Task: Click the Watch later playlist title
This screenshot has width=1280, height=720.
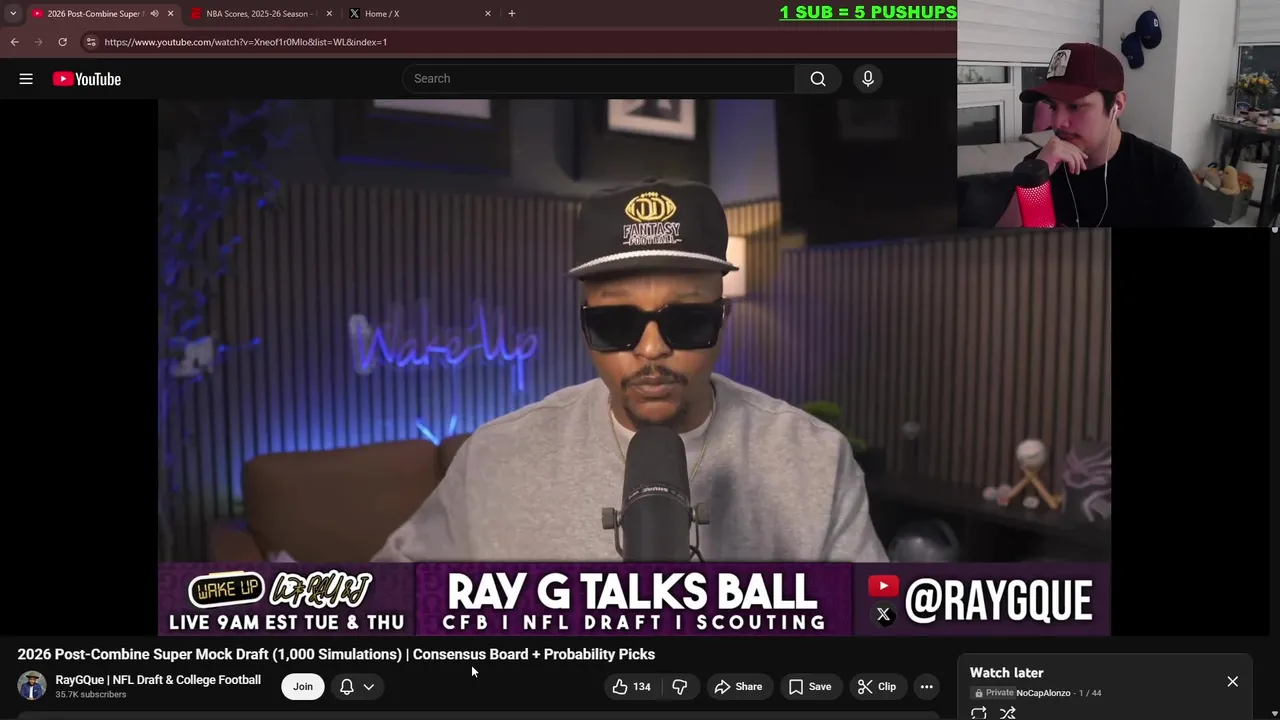Action: (1006, 673)
